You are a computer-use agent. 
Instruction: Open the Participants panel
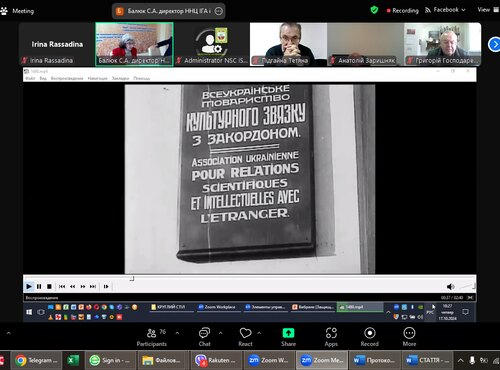152,337
